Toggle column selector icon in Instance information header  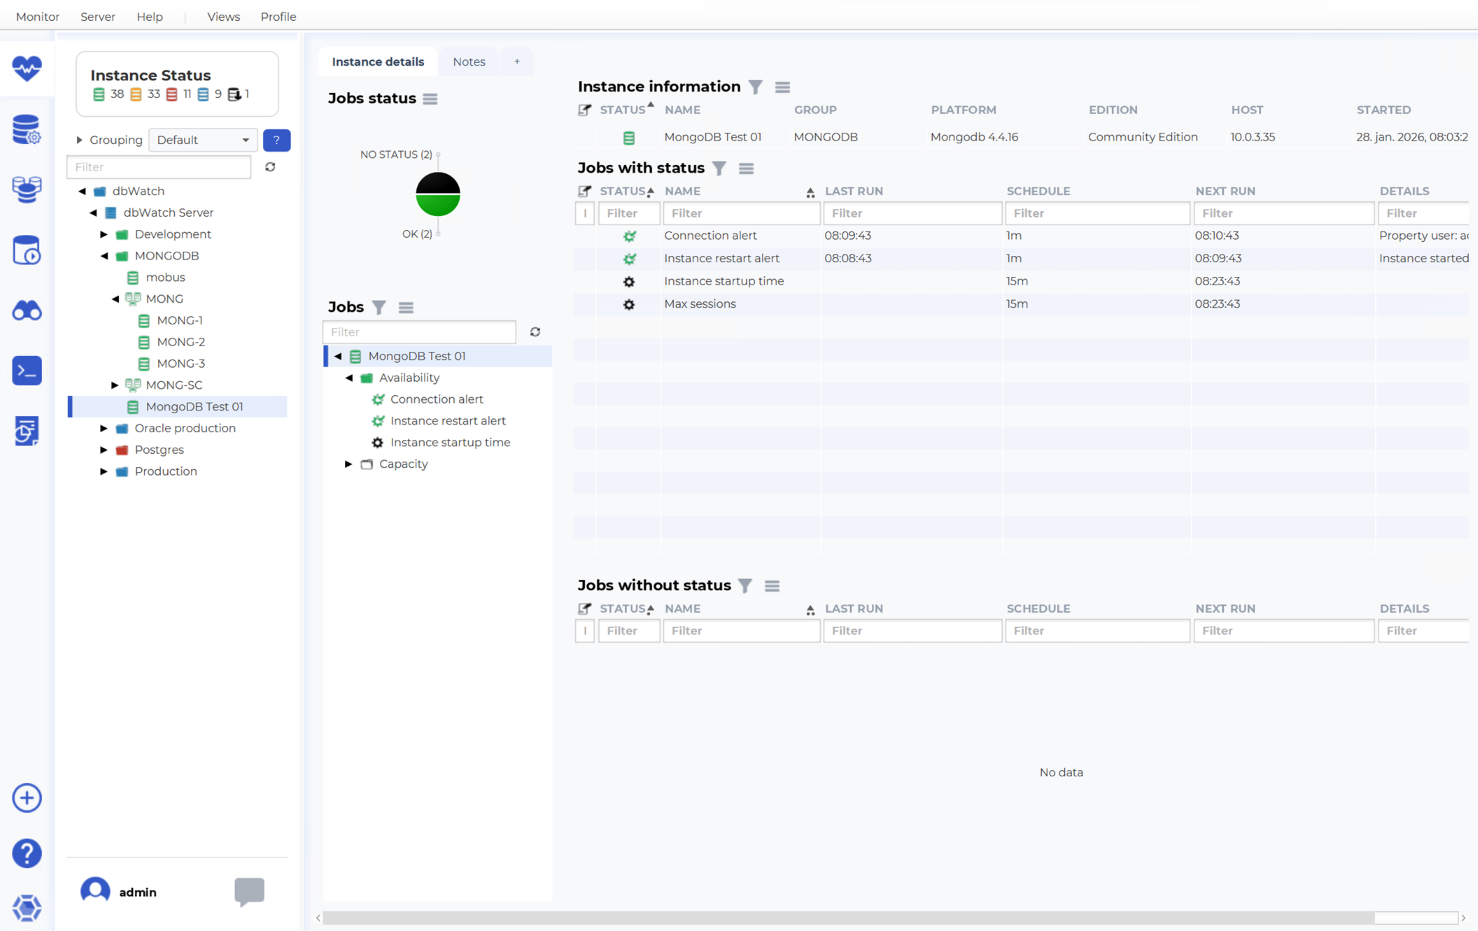point(585,110)
